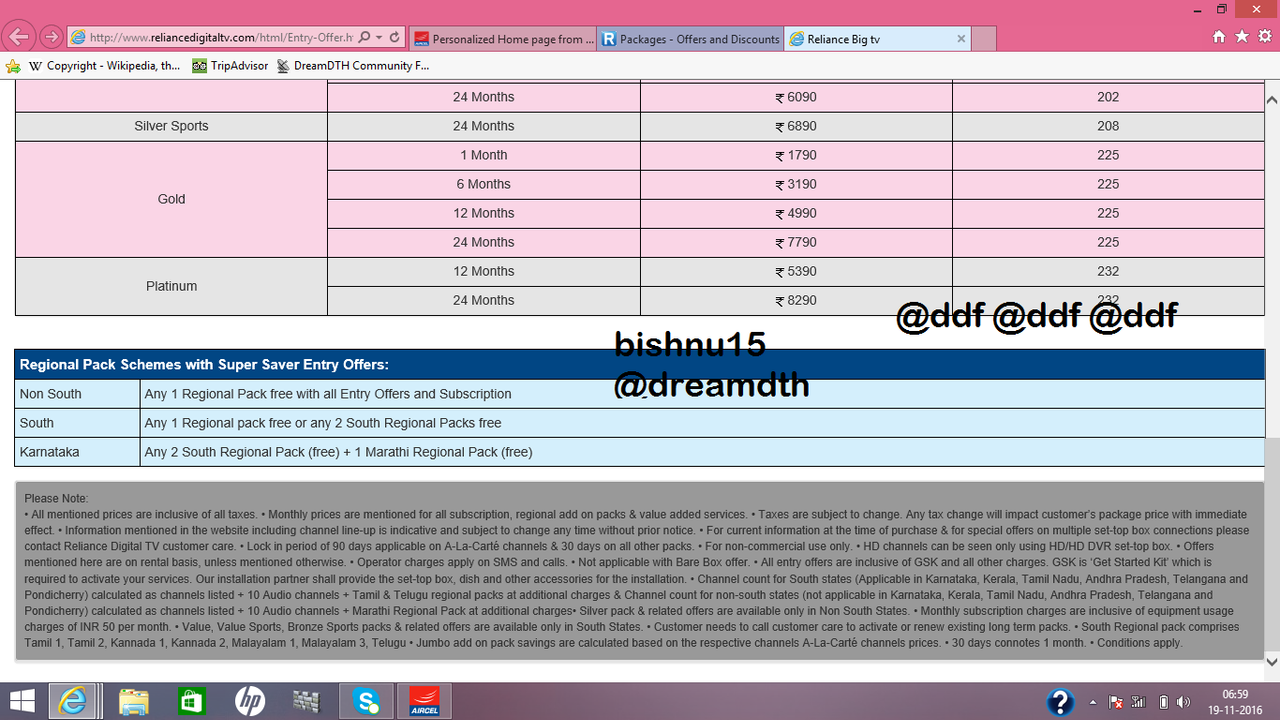This screenshot has width=1280, height=720.
Task: Click the Internet Explorer taskbar icon
Action: point(73,701)
